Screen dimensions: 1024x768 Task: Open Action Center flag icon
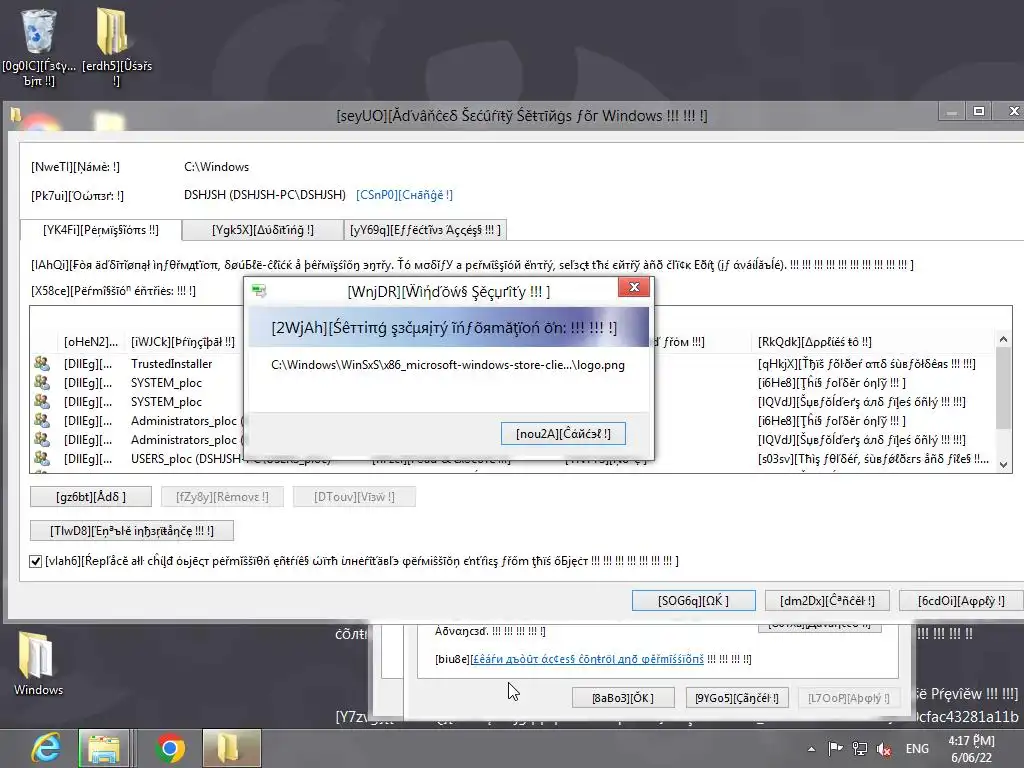pyautogui.click(x=835, y=749)
